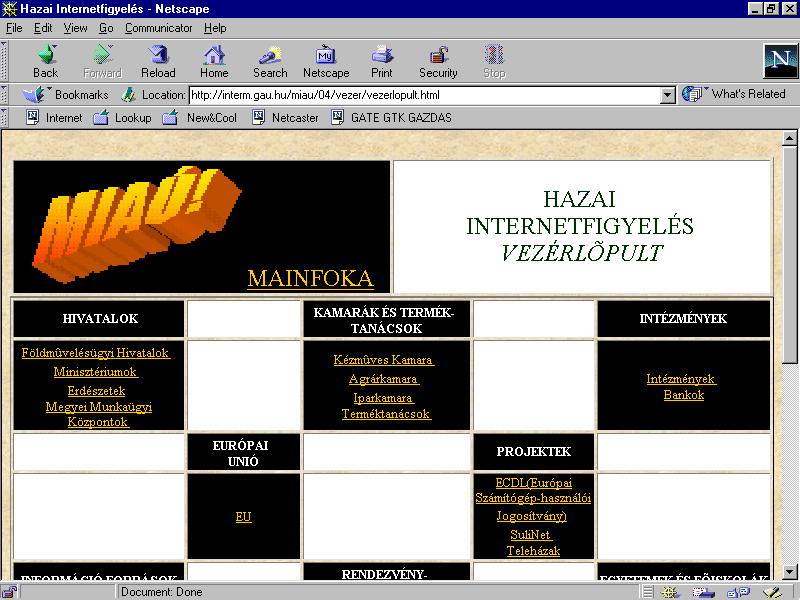800x600 pixels.
Task: Click the security padlock in status bar
Action: coord(10,592)
